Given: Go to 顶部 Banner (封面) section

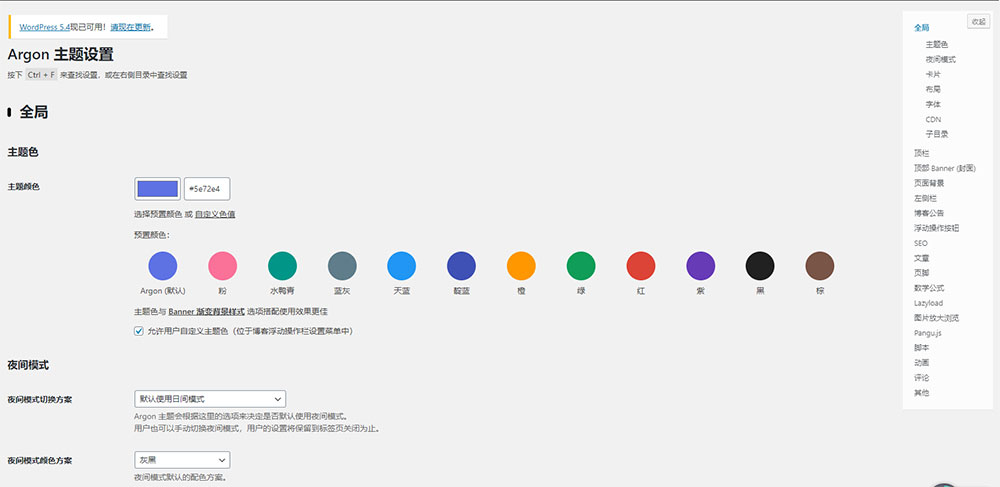Looking at the screenshot, I should 945,168.
